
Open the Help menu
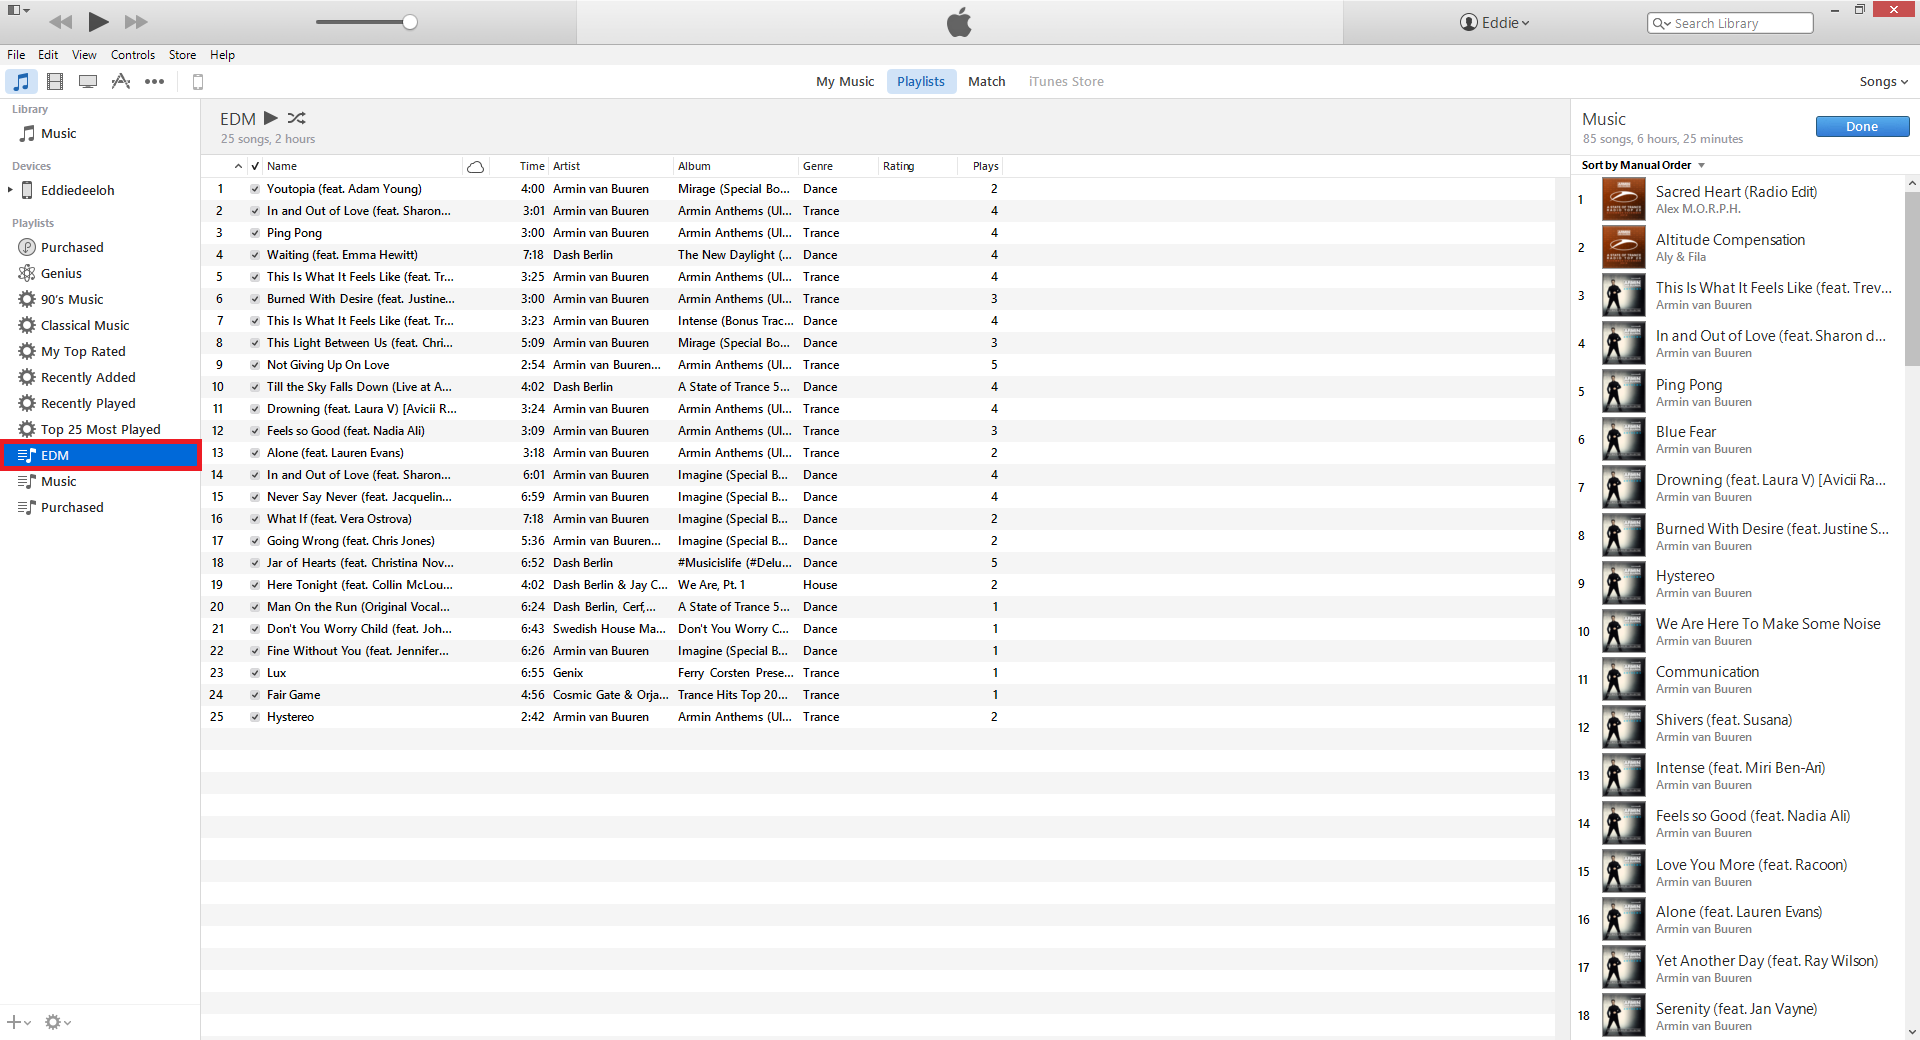222,55
